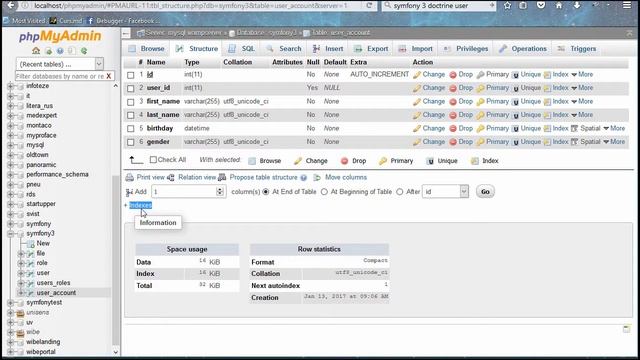Click the Print view printer icon
This screenshot has width=640, height=360.
[129, 178]
